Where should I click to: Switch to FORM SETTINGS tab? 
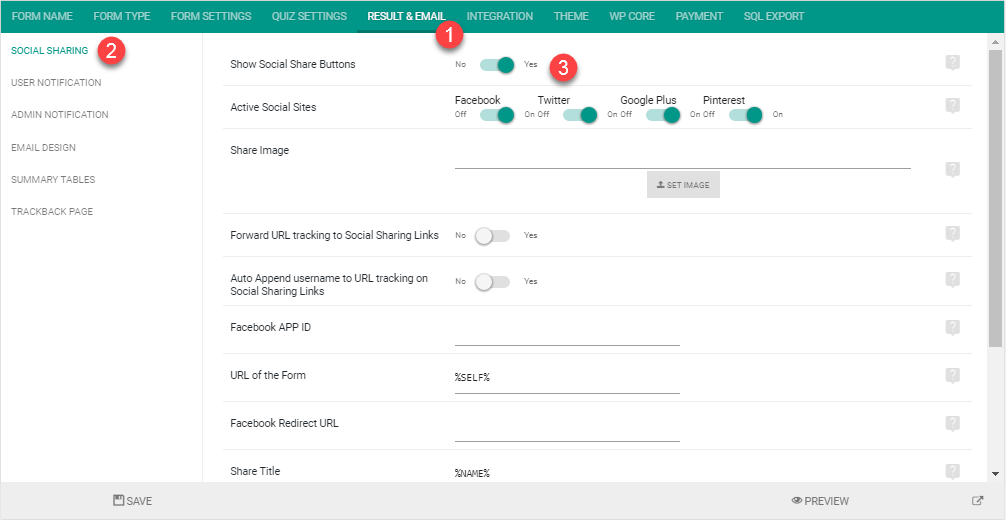(211, 17)
